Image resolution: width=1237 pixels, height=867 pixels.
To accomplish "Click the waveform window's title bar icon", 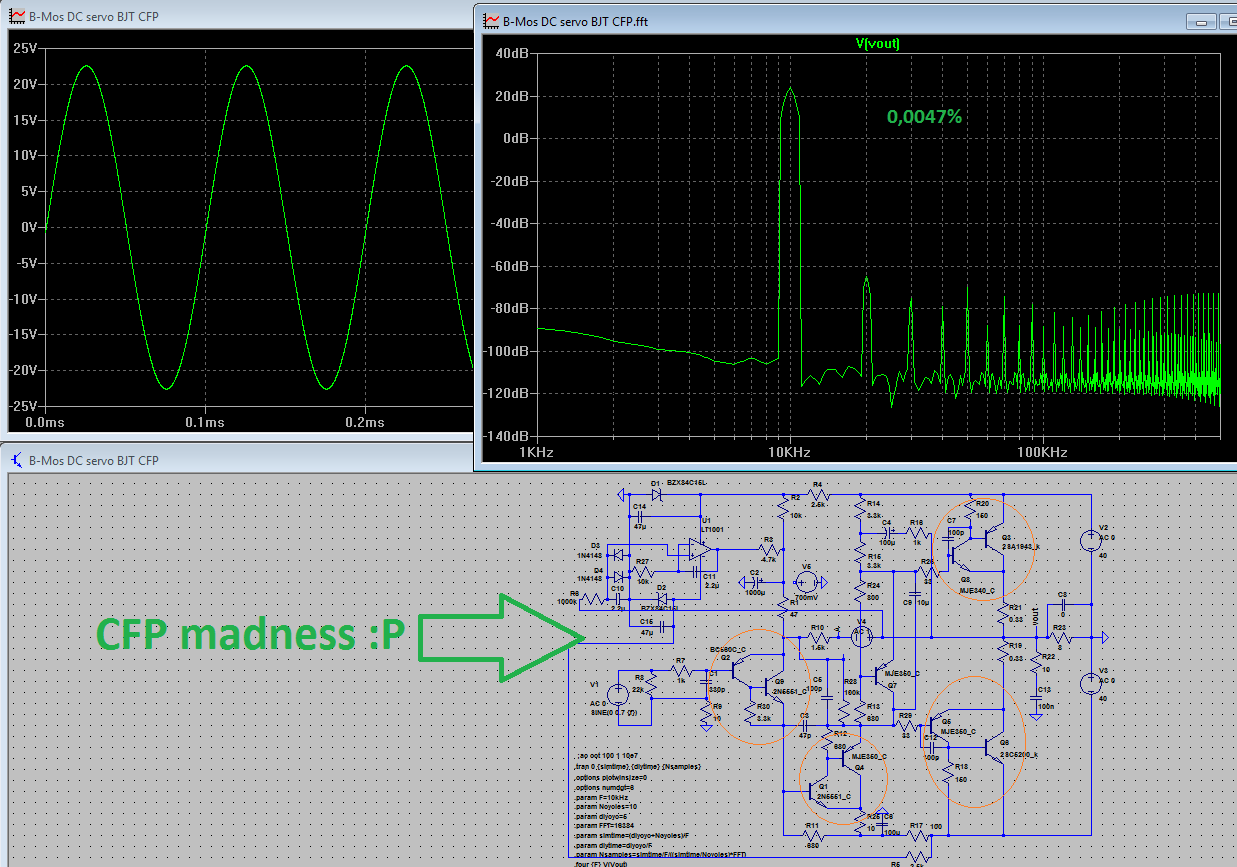I will coord(17,17).
